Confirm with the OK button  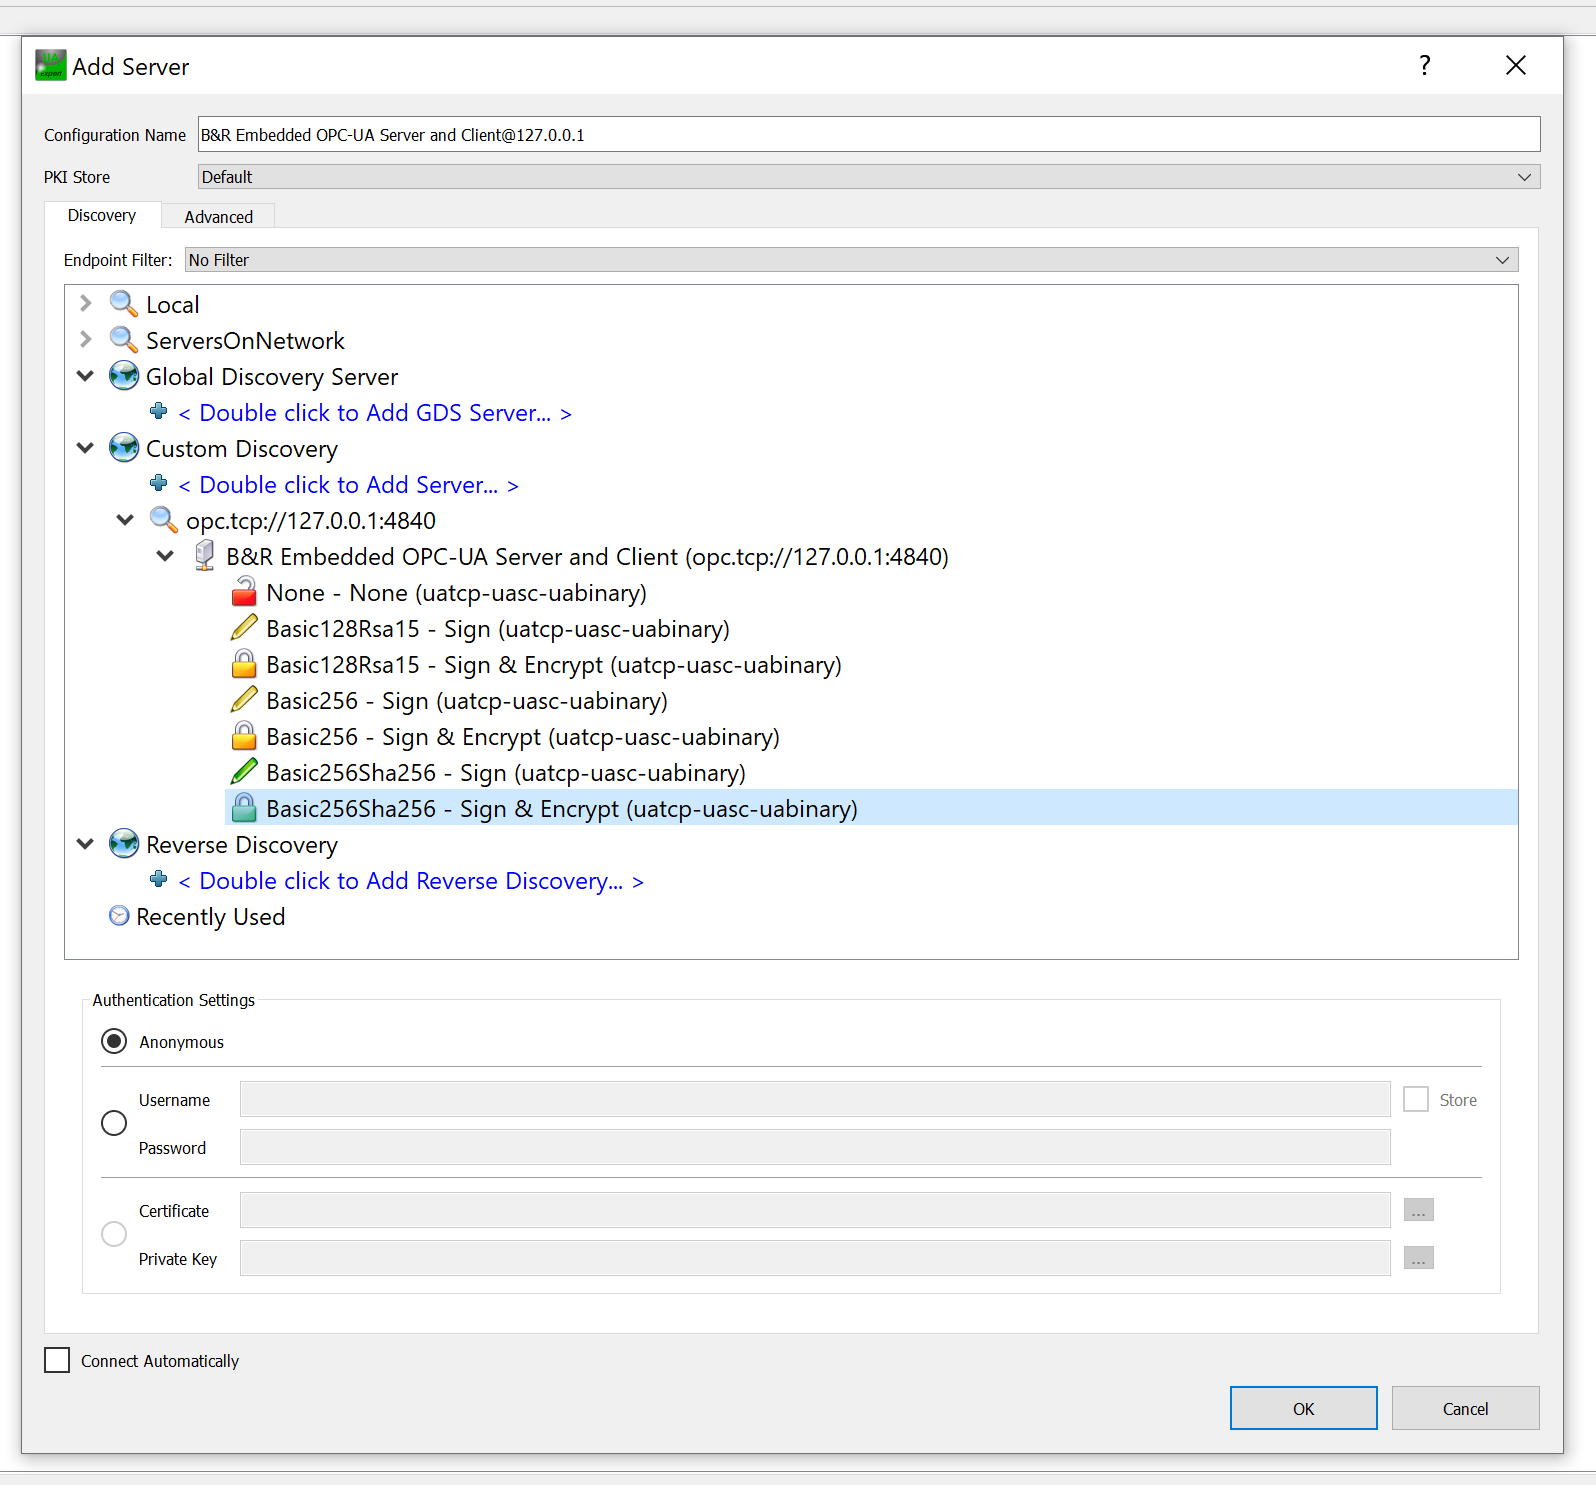point(1303,1408)
